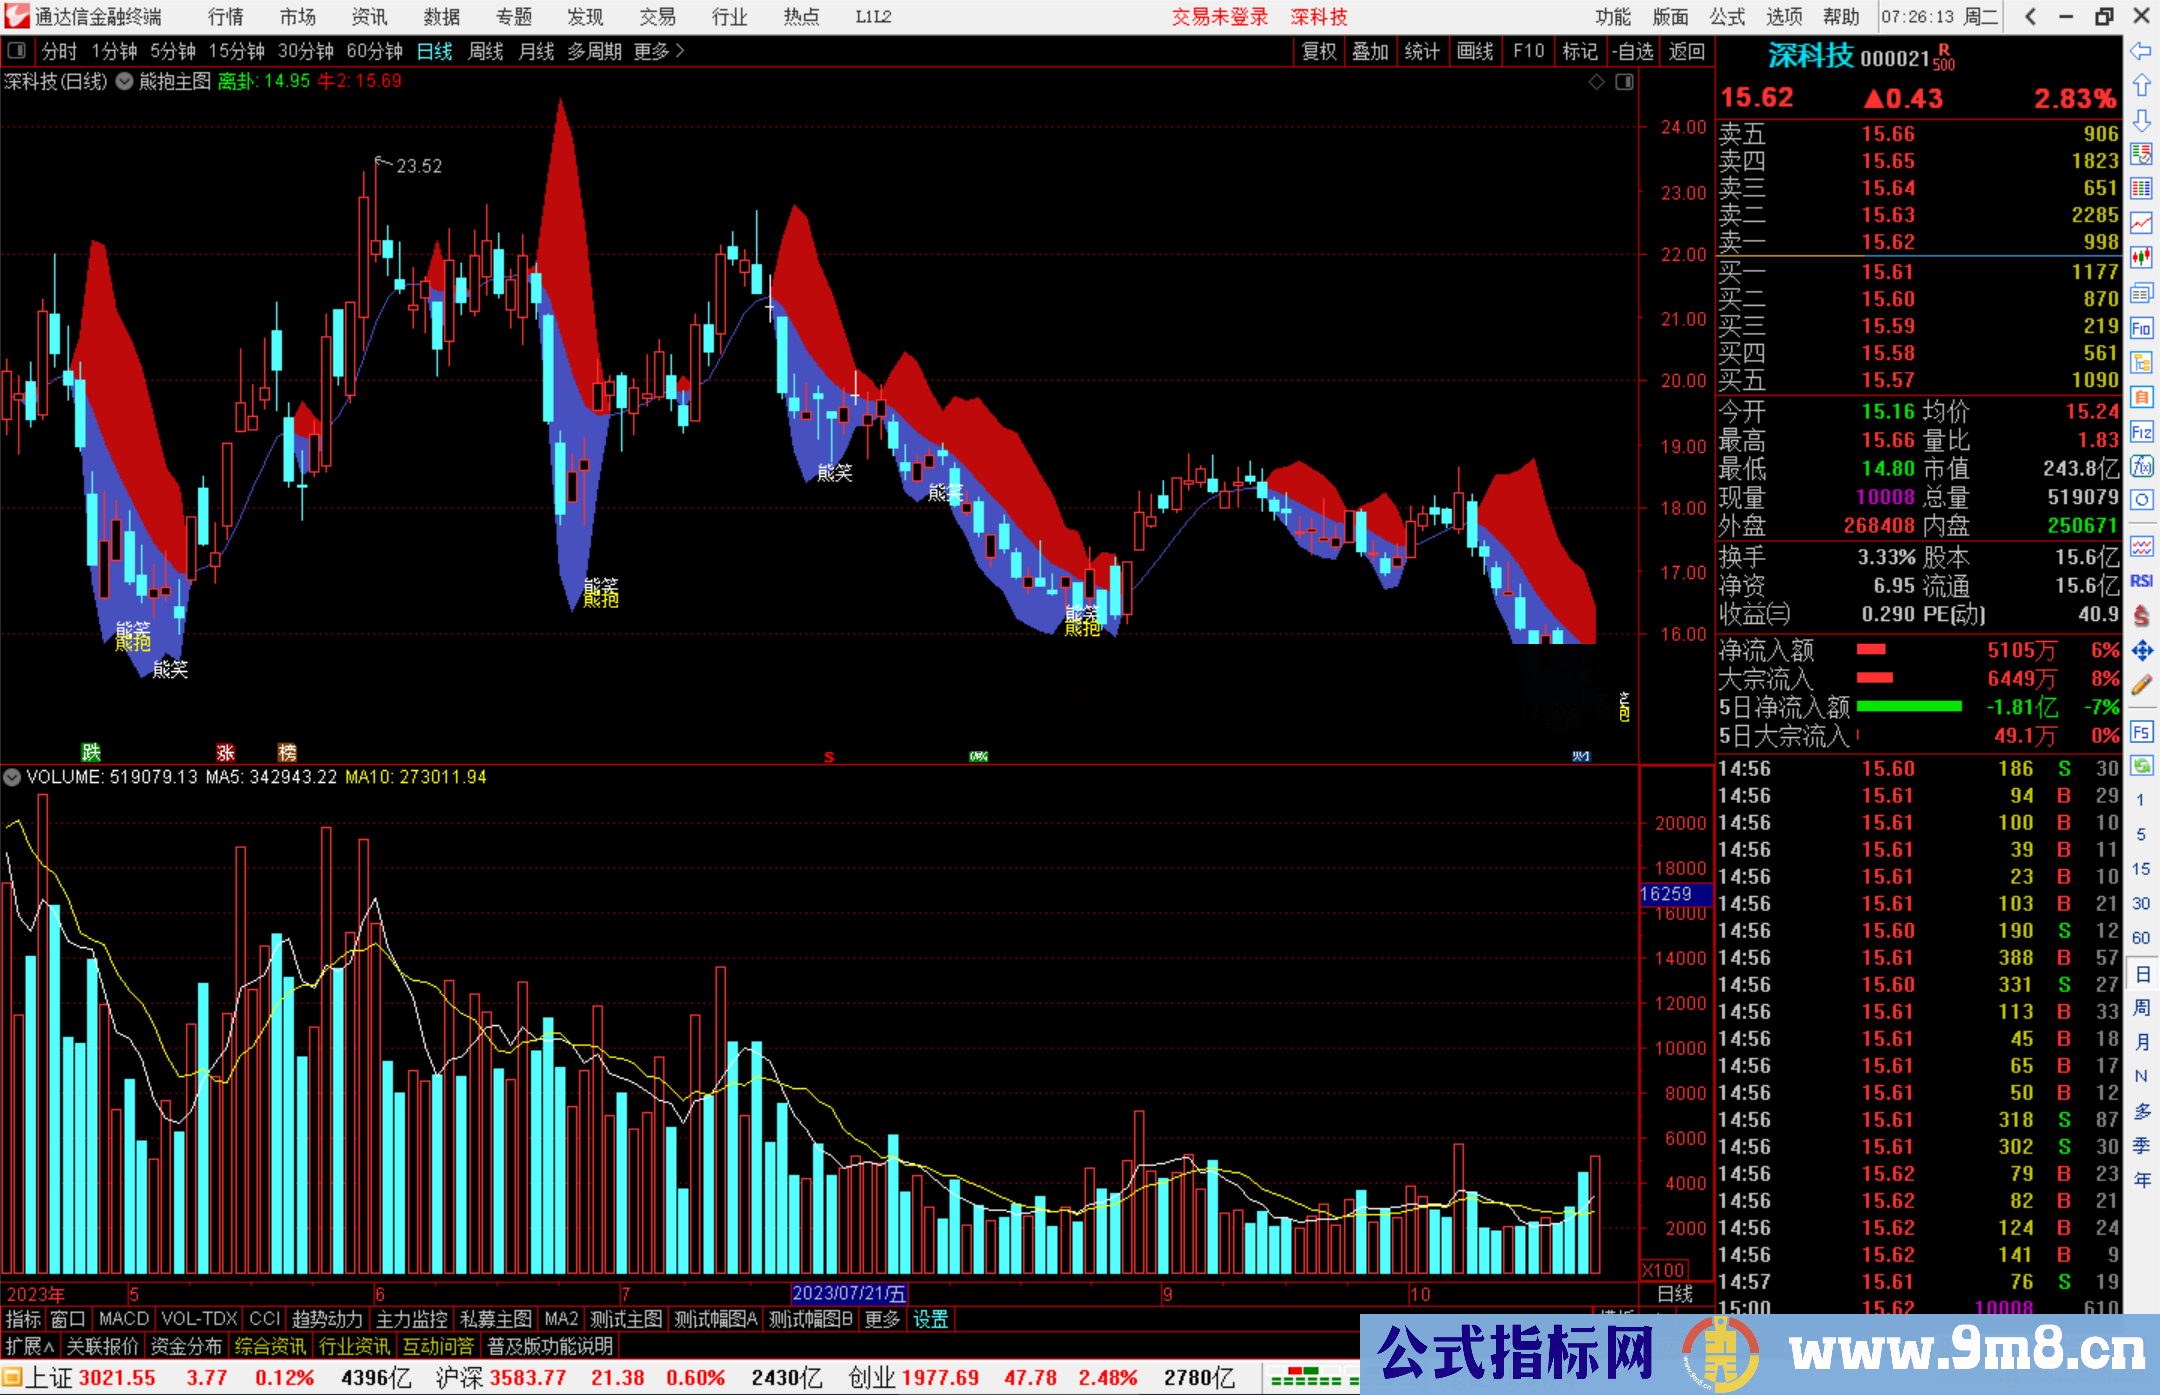Image resolution: width=2160 pixels, height=1395 pixels.
Task: Select sidebar period button 季
Action: [x=2141, y=1146]
